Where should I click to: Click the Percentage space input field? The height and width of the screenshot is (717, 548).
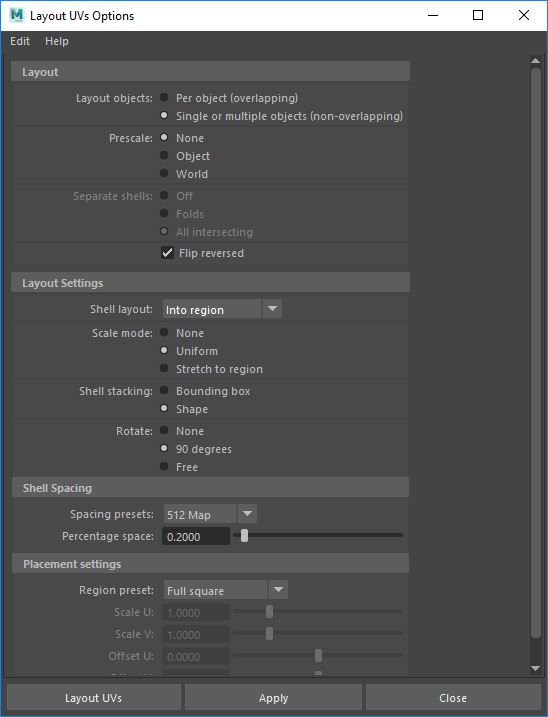(x=196, y=536)
